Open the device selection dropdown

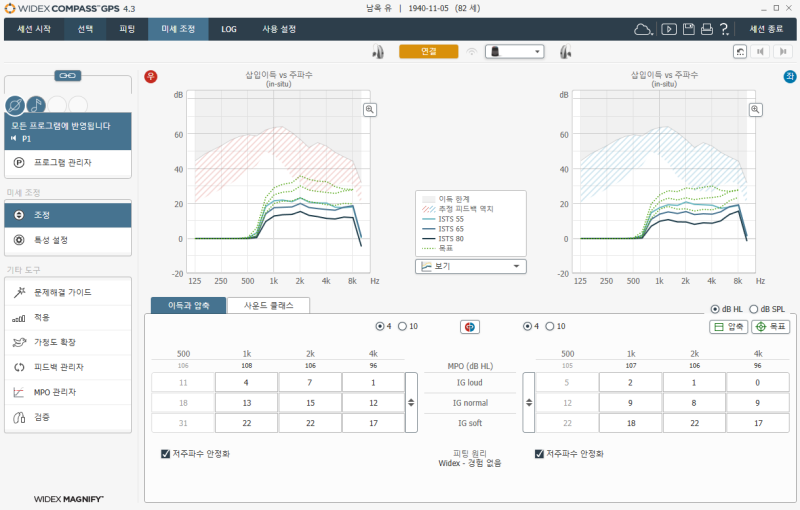click(x=514, y=52)
